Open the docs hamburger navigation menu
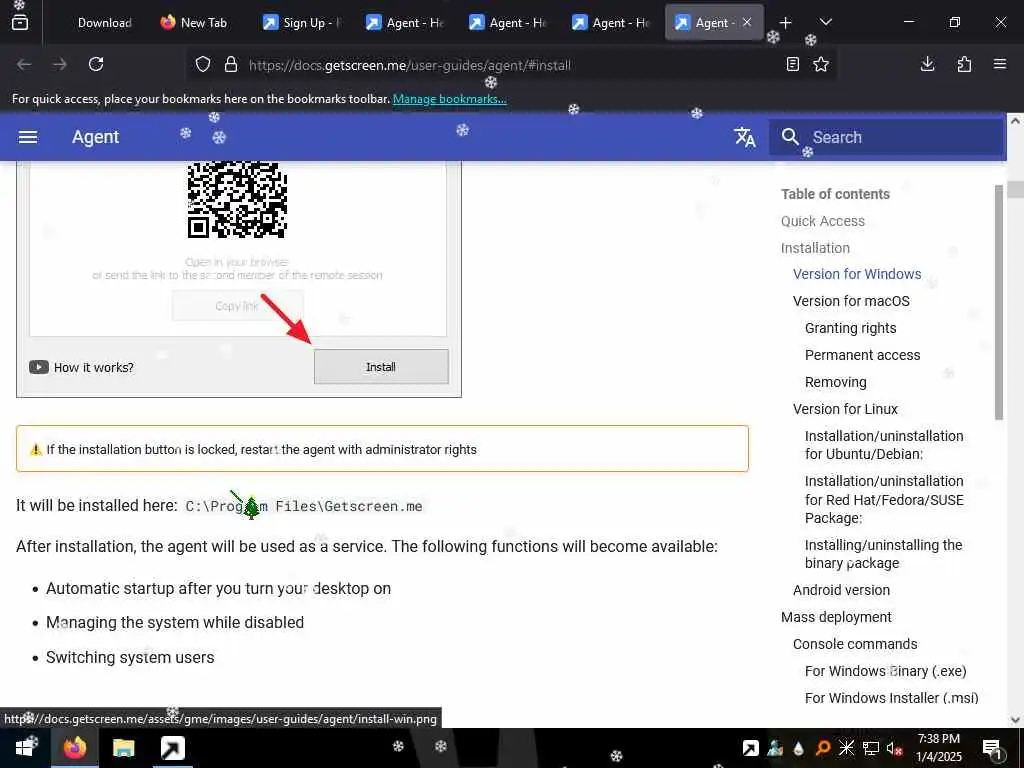This screenshot has height=768, width=1024. pyautogui.click(x=28, y=137)
